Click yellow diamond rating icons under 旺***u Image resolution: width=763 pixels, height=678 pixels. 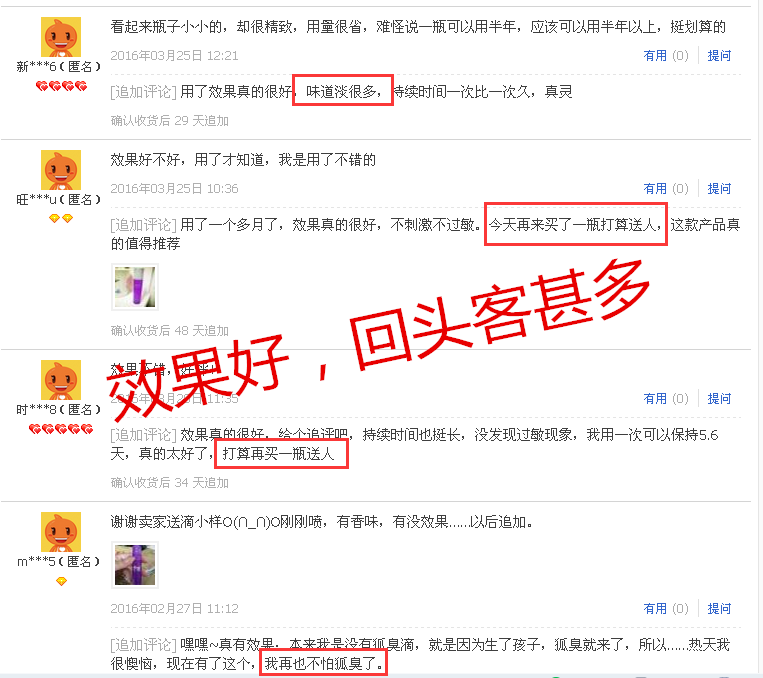coord(61,219)
